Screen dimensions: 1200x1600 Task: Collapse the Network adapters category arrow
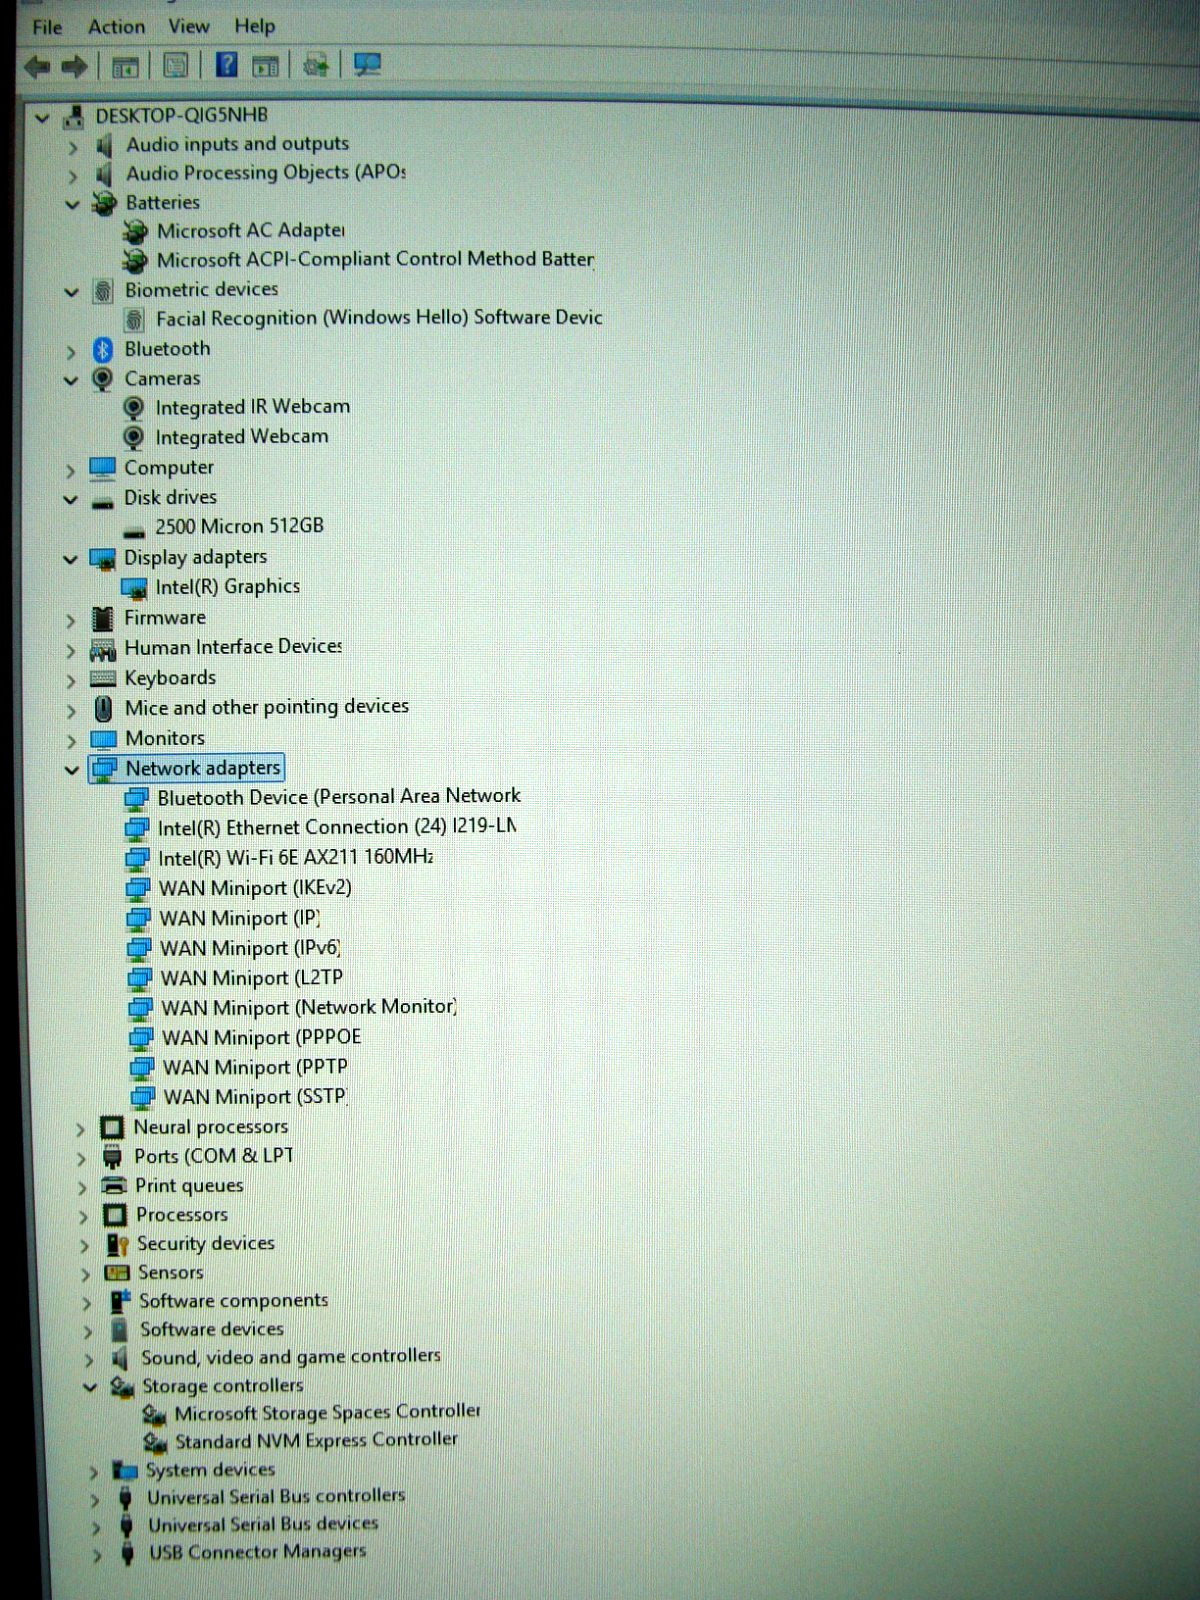[x=71, y=770]
